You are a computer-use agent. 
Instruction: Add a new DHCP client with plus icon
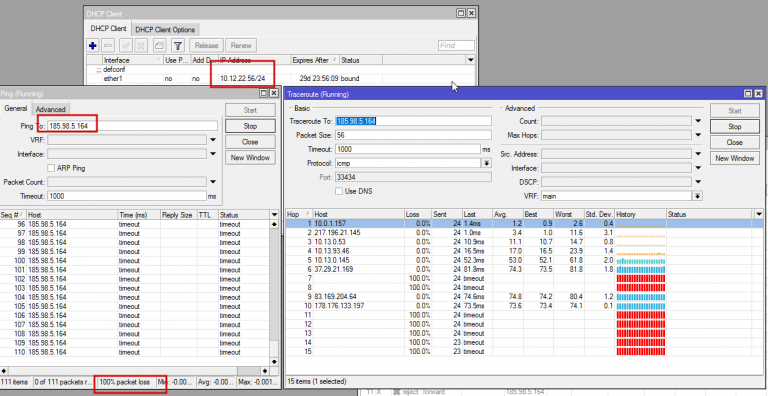[x=93, y=46]
